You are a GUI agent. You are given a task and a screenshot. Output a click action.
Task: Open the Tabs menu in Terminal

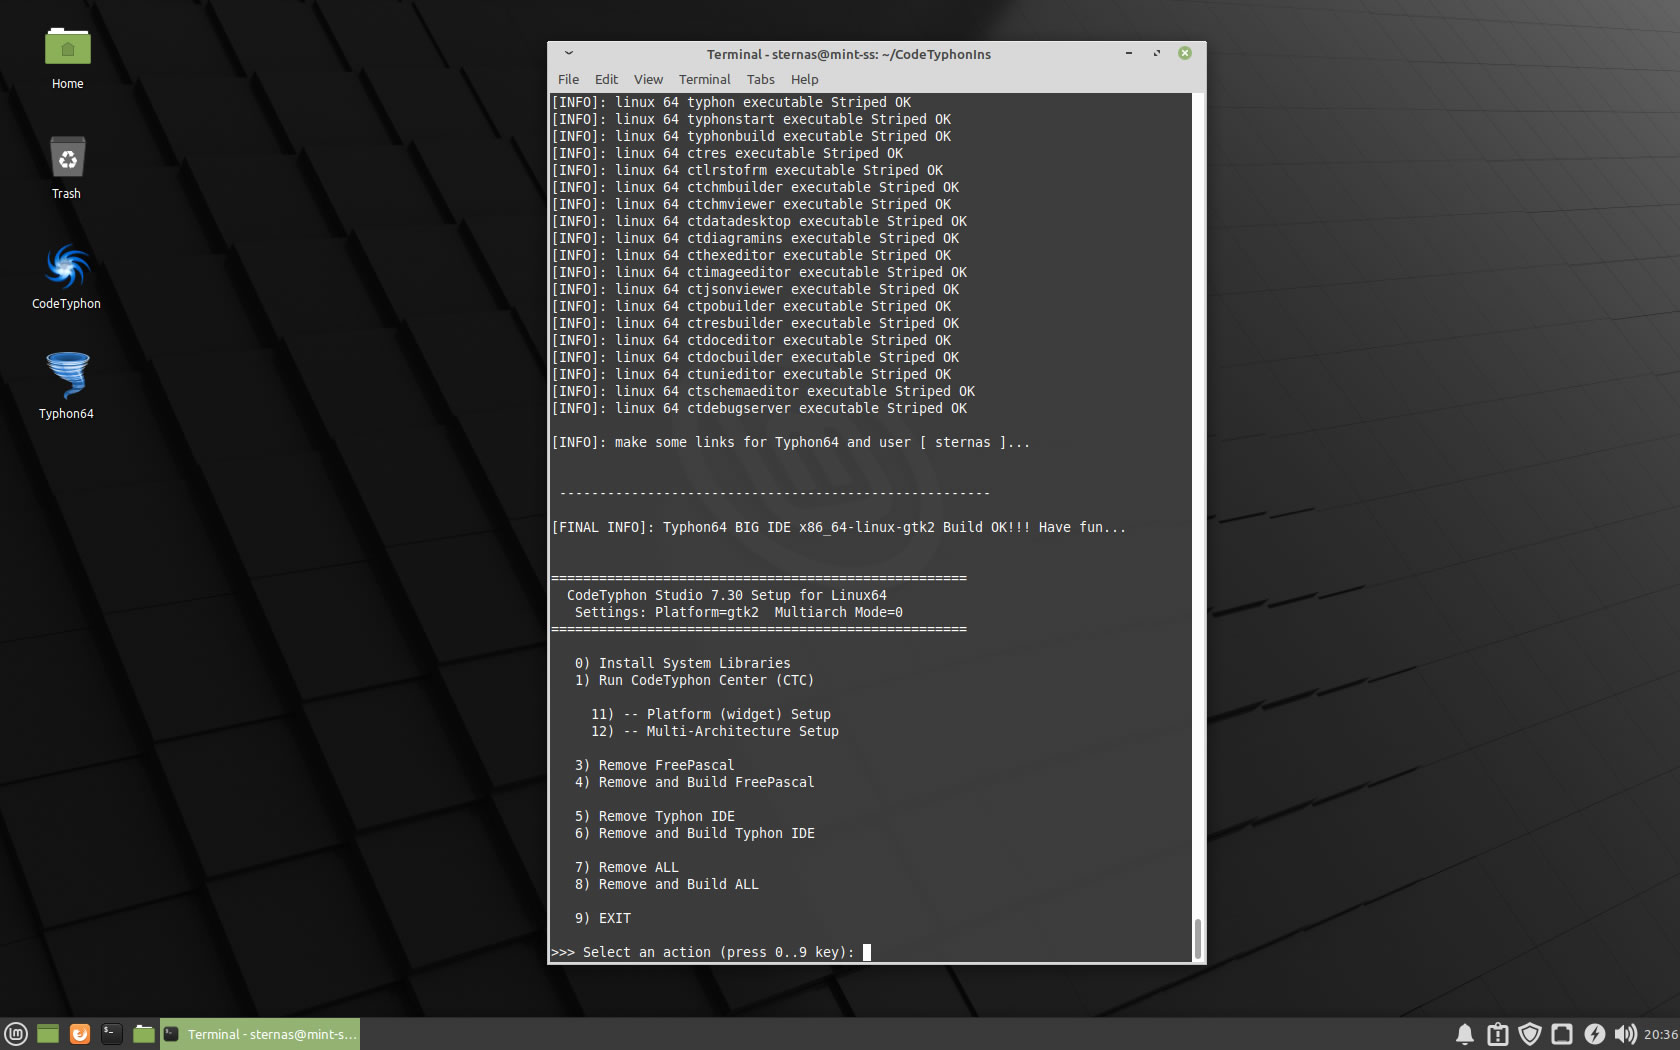(x=760, y=80)
